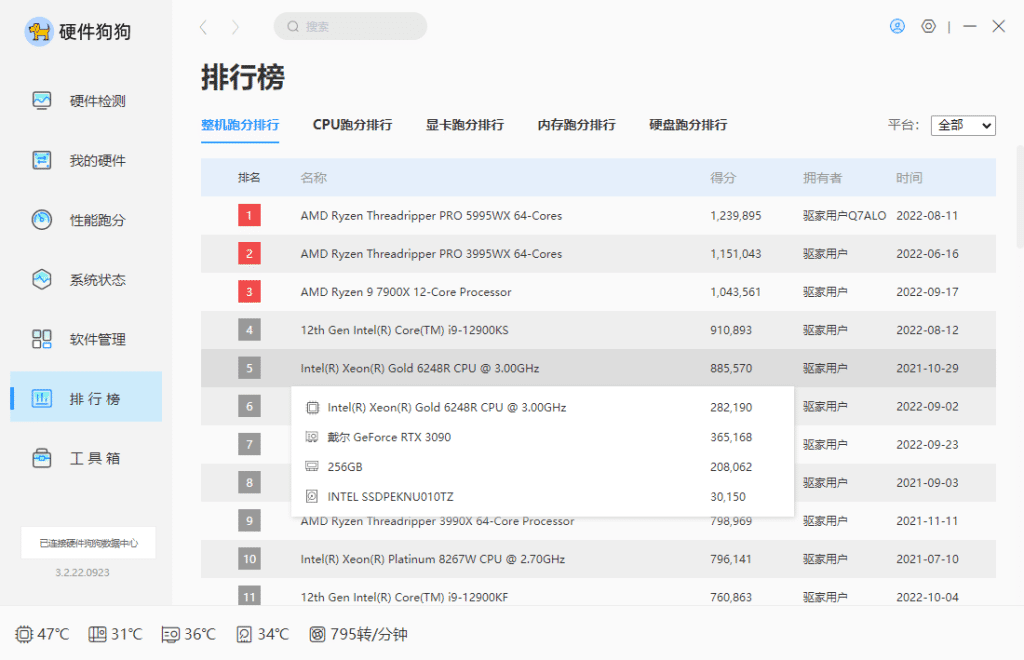1024x660 pixels.
Task: Open the settings hexagon icon
Action: [x=929, y=26]
